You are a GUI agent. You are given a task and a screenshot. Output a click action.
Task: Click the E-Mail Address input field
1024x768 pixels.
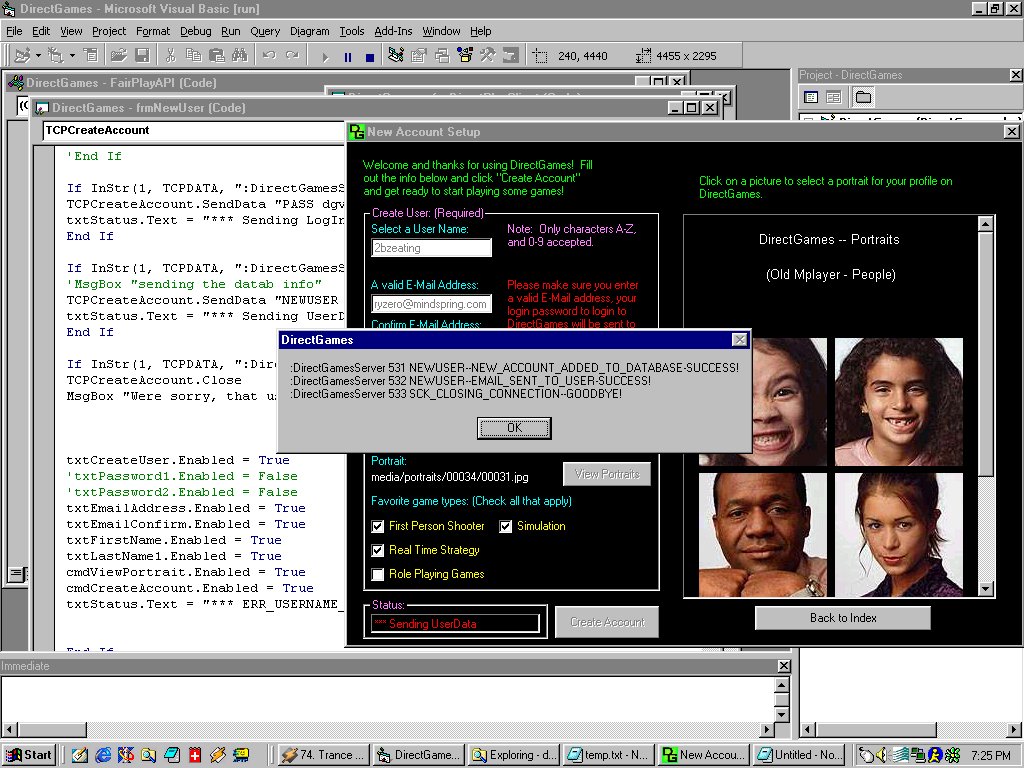[431, 304]
